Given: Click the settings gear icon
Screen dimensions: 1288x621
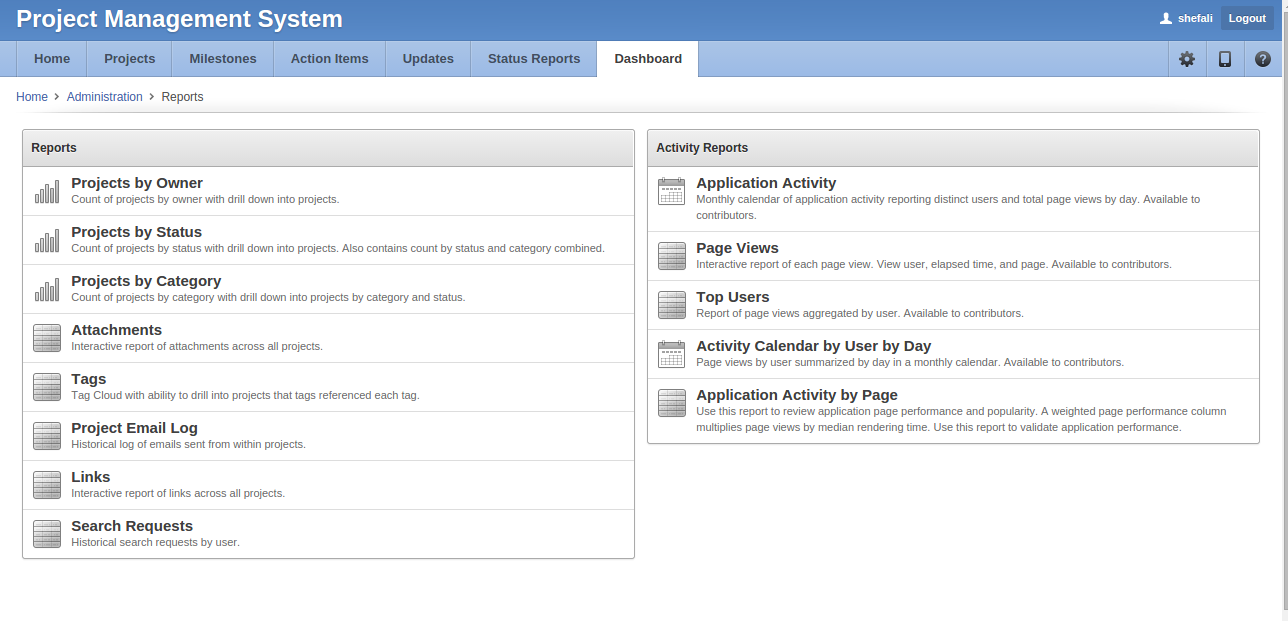Looking at the screenshot, I should pos(1187,59).
